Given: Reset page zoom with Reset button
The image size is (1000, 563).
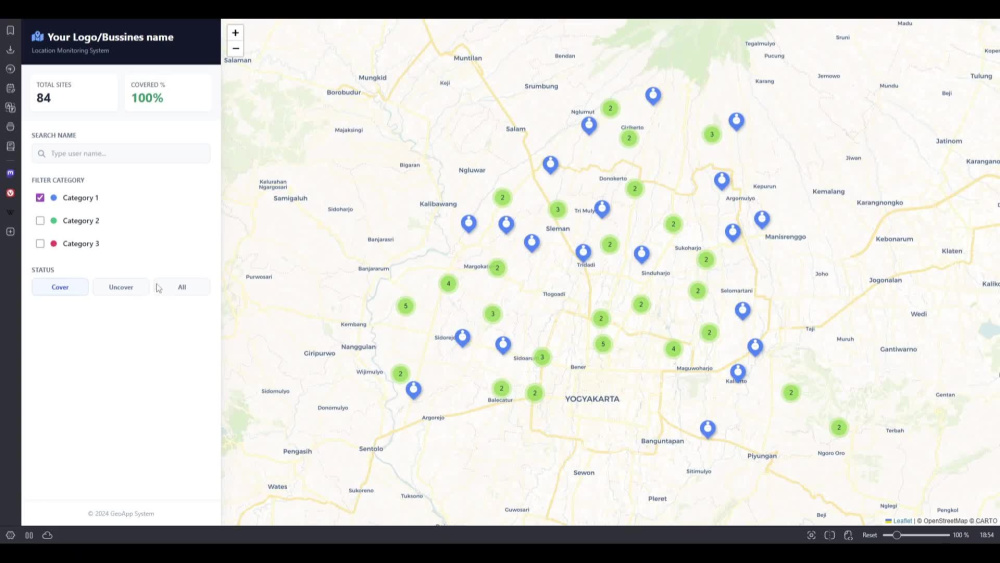Looking at the screenshot, I should tap(869, 535).
